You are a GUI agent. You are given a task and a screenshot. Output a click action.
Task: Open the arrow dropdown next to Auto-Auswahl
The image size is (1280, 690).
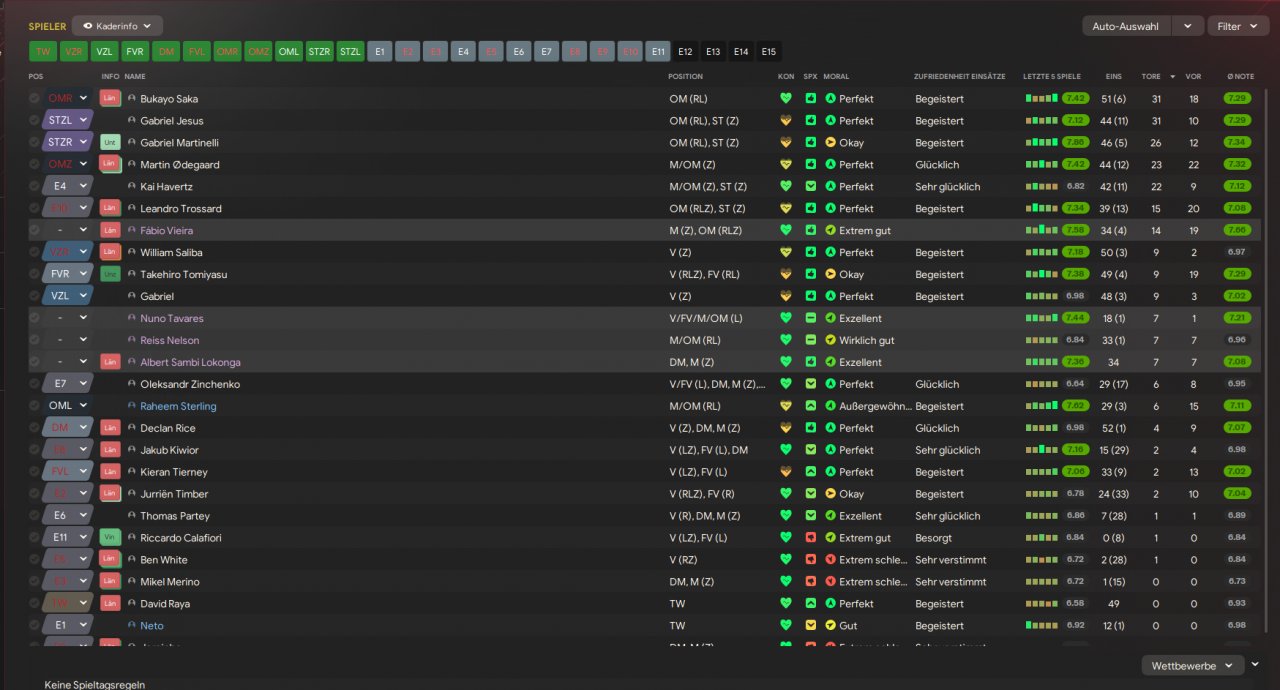1188,26
